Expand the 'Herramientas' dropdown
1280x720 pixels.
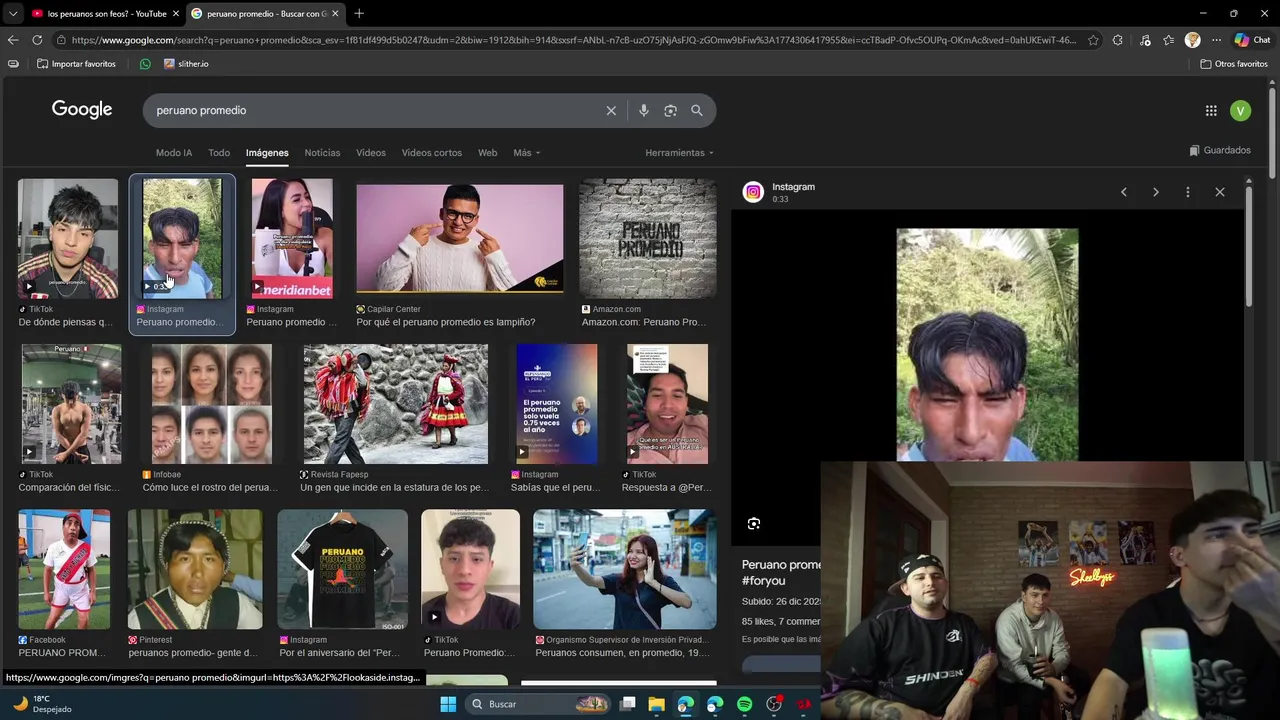(x=679, y=153)
